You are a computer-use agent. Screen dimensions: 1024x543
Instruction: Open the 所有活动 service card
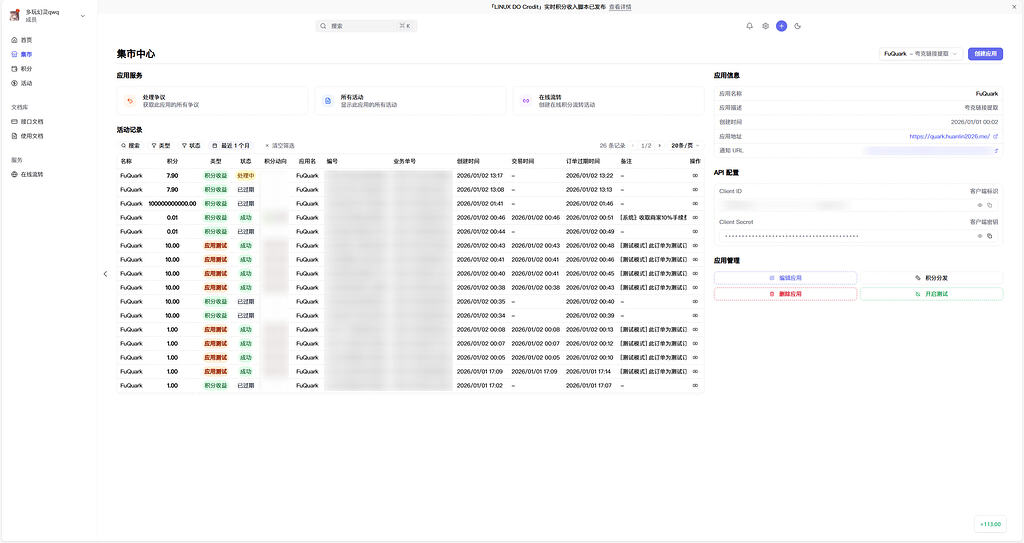click(x=410, y=101)
